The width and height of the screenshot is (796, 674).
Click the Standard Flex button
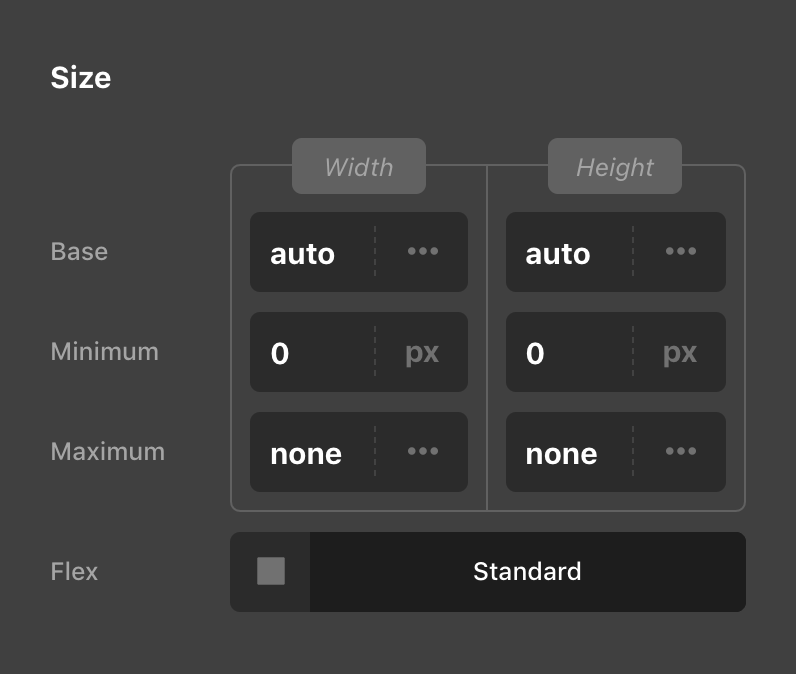pos(527,572)
